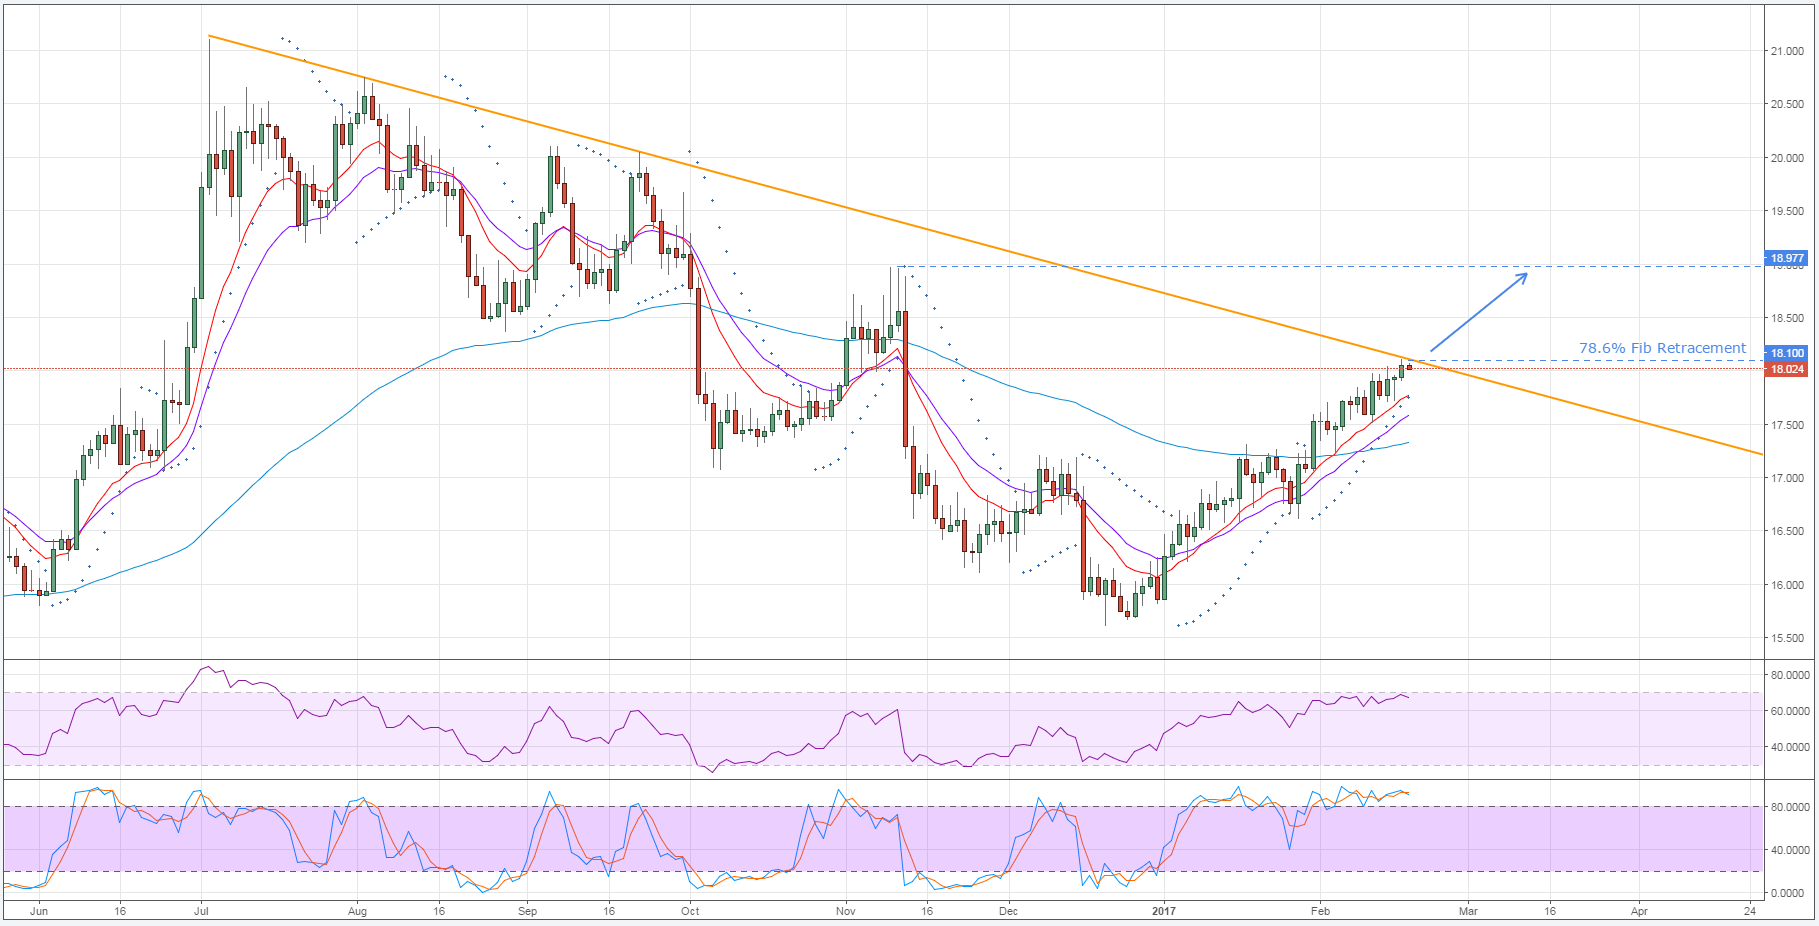Click the 15.500 price axis label

coord(1787,638)
